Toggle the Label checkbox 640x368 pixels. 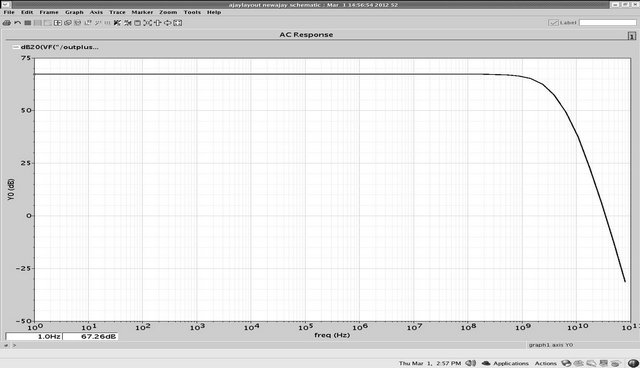coord(553,23)
